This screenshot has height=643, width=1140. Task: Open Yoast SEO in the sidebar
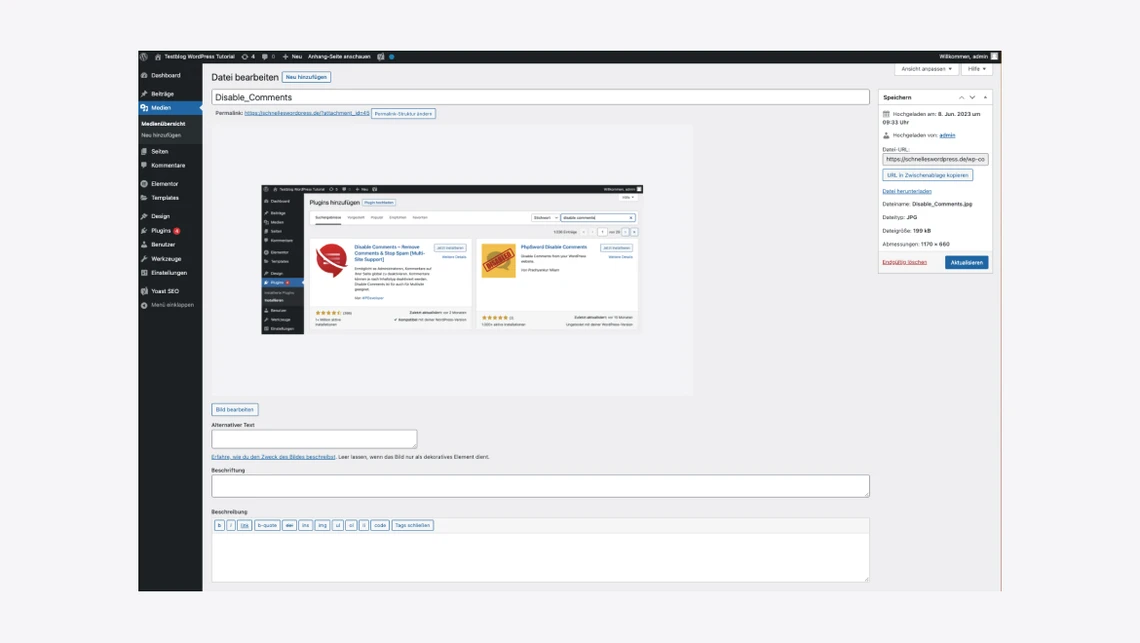pos(164,291)
